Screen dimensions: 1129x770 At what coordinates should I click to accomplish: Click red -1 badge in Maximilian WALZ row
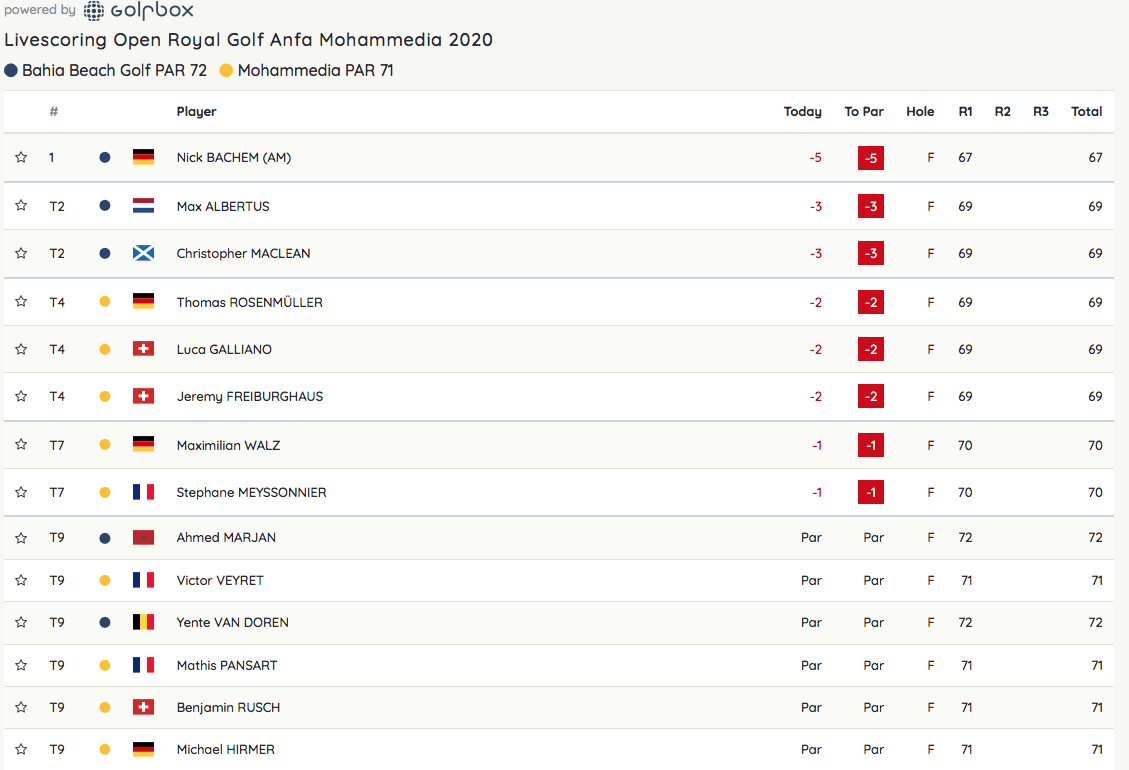pos(871,445)
